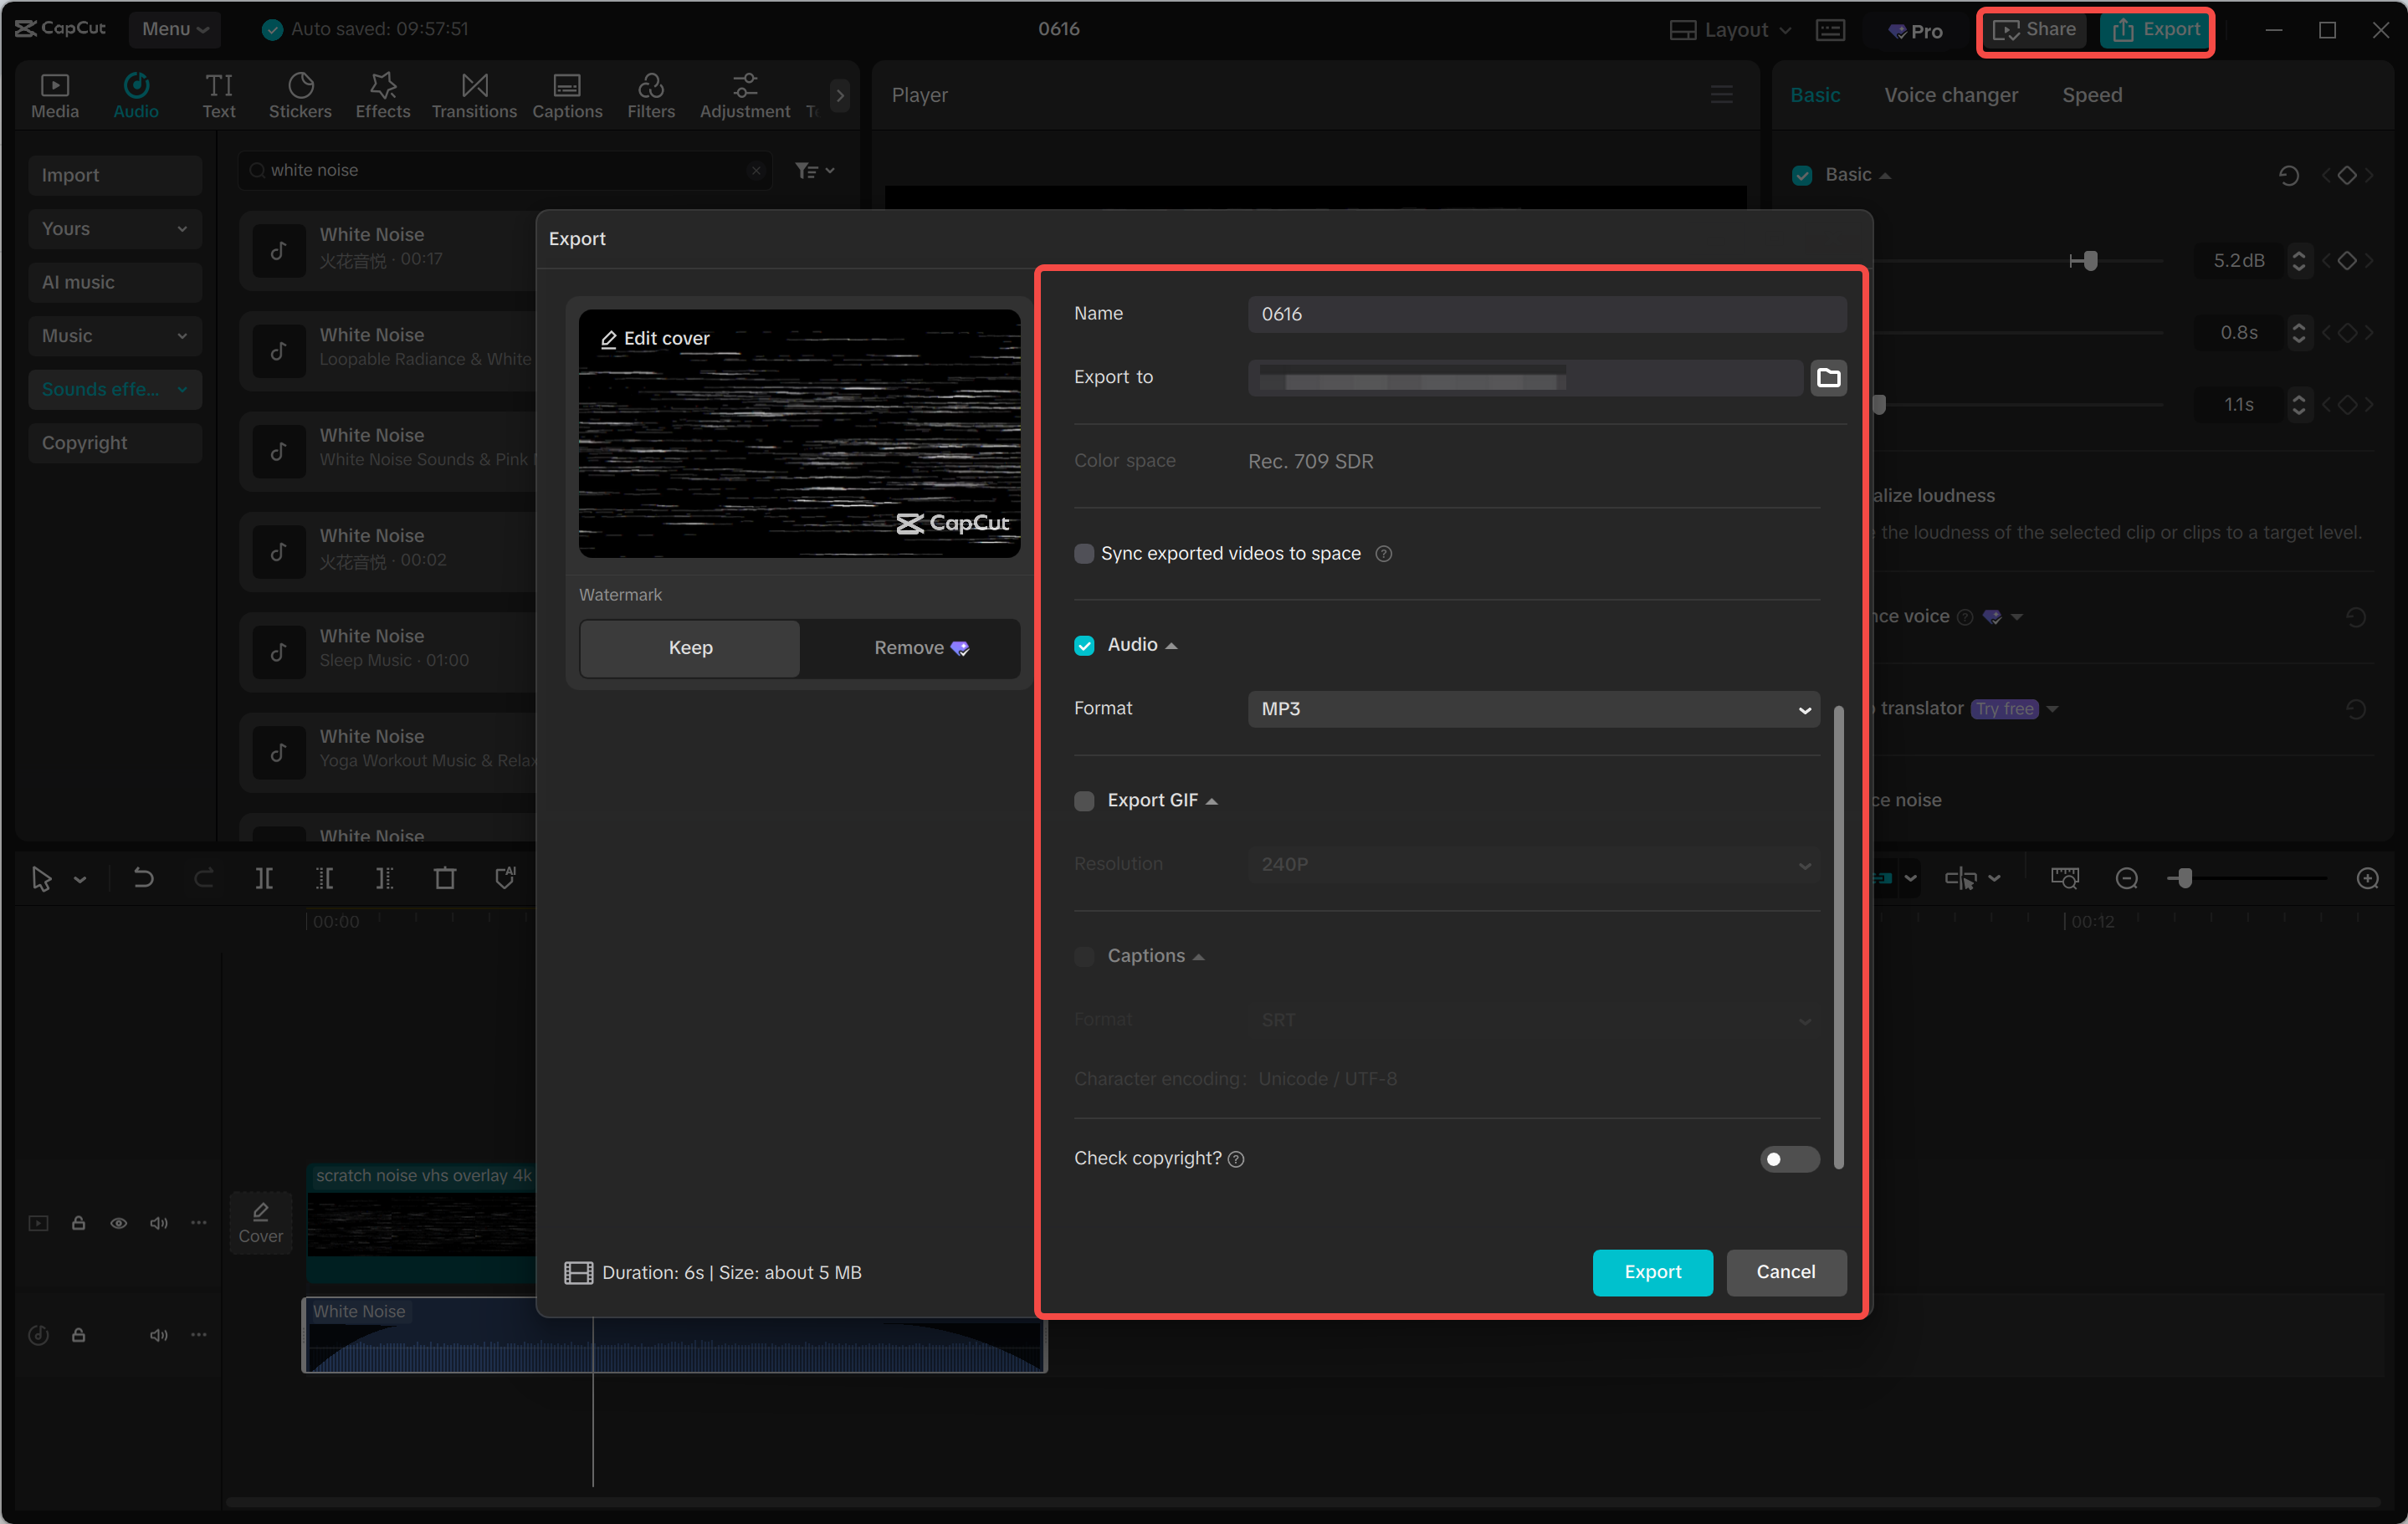Open the MP3 audio format dropdown
This screenshot has width=2408, height=1524.
(1532, 709)
